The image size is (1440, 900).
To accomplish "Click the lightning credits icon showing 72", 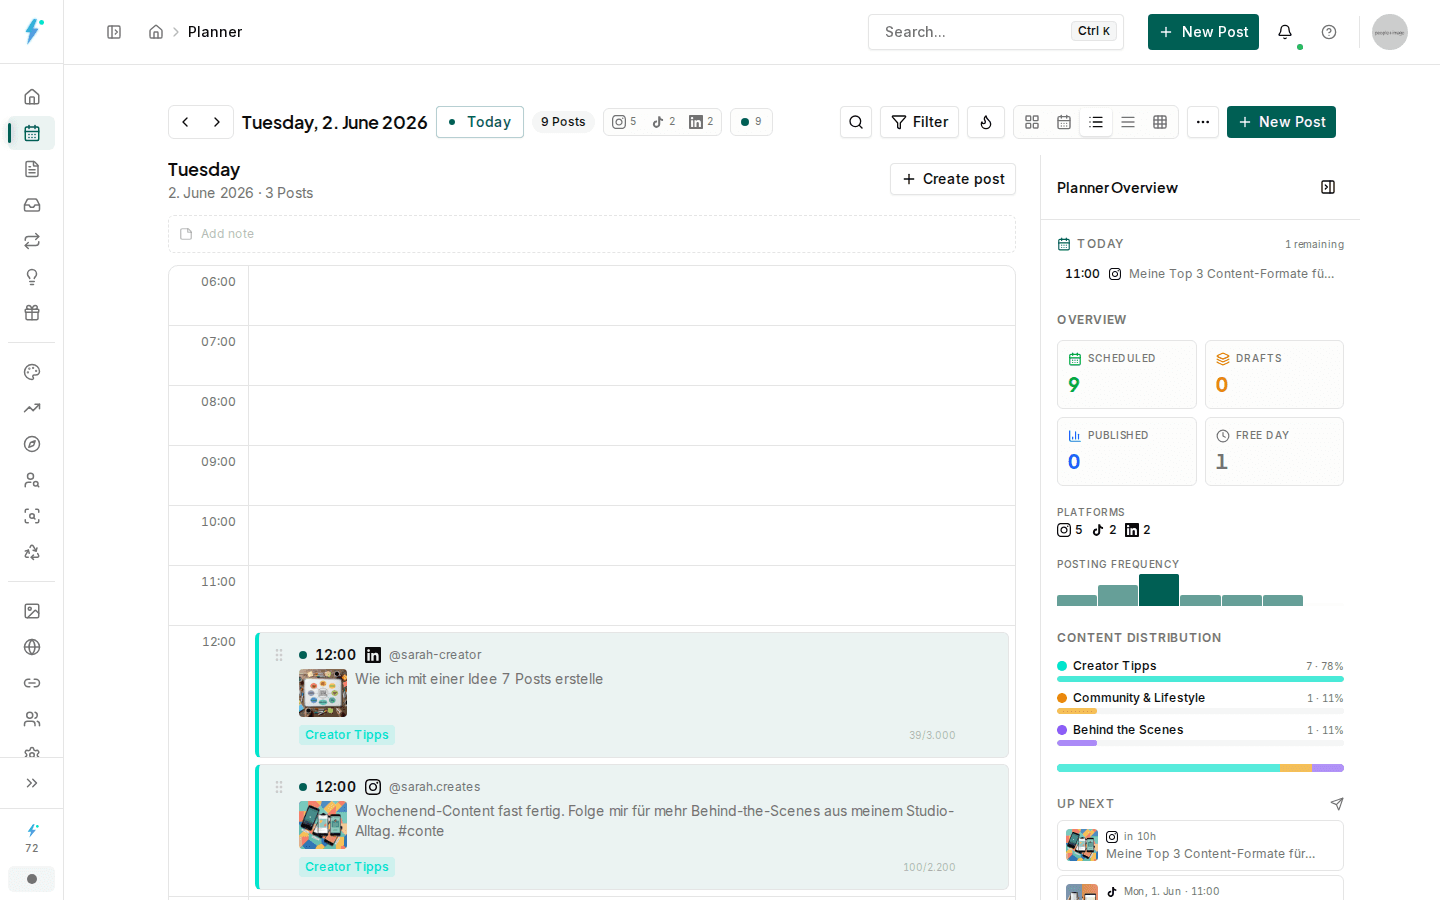I will pos(32,838).
